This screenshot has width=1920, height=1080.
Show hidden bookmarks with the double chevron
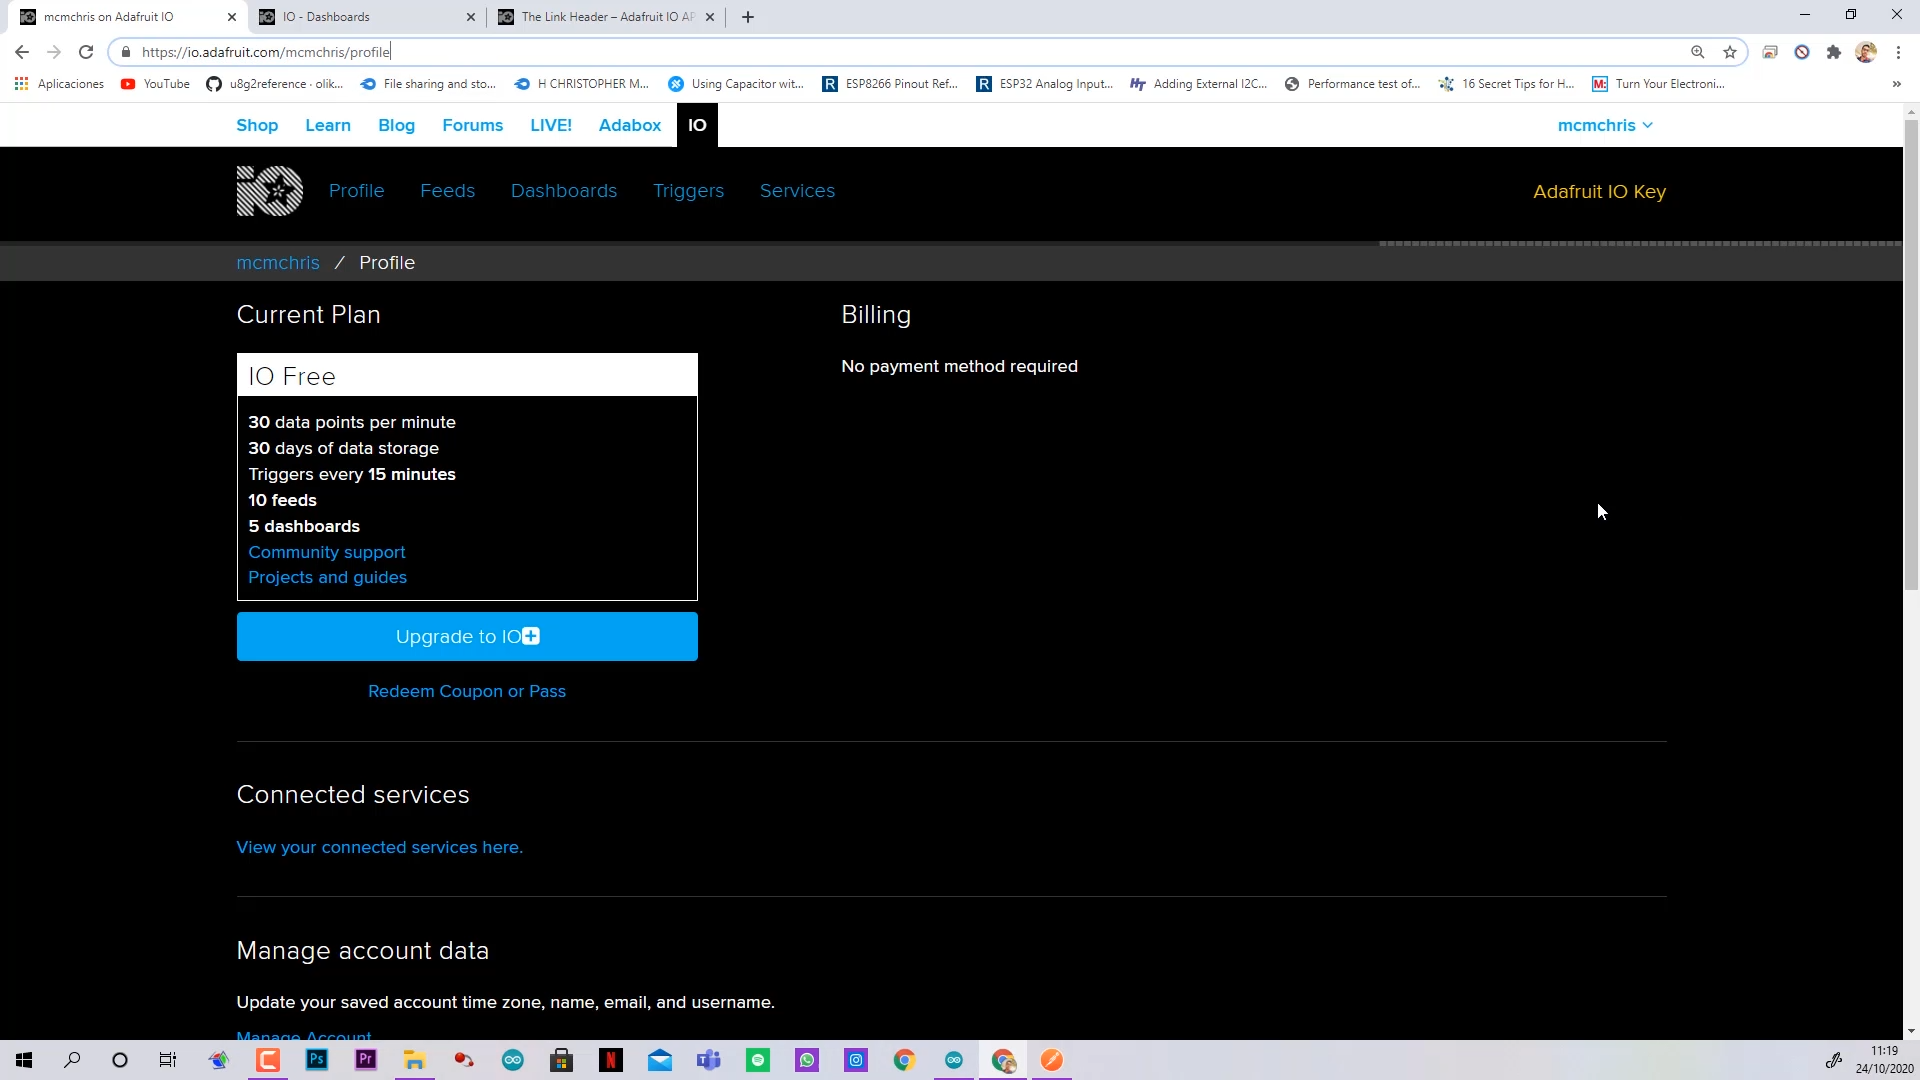(x=1896, y=84)
